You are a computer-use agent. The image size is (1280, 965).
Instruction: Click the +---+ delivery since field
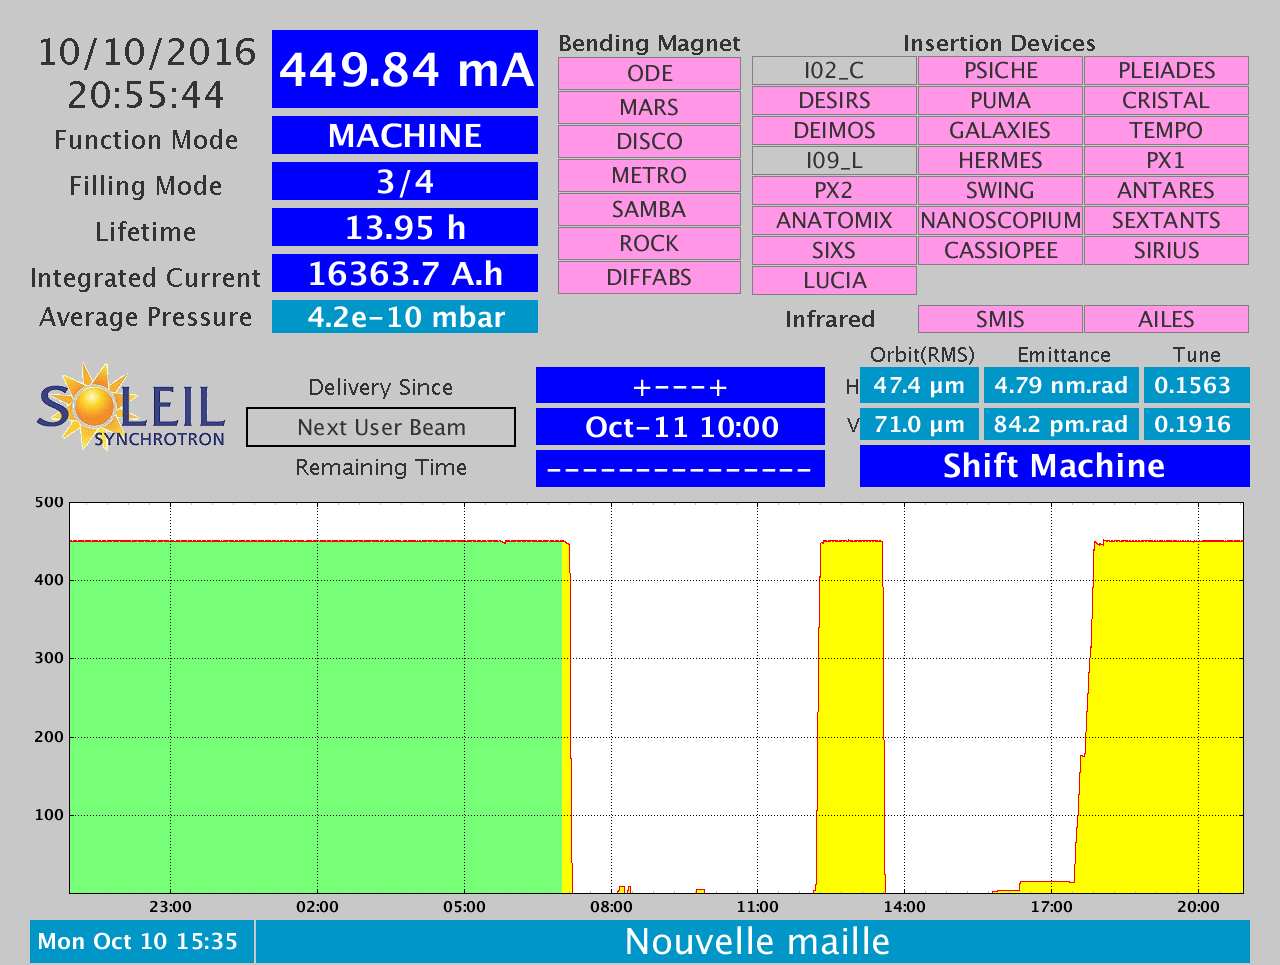(680, 386)
